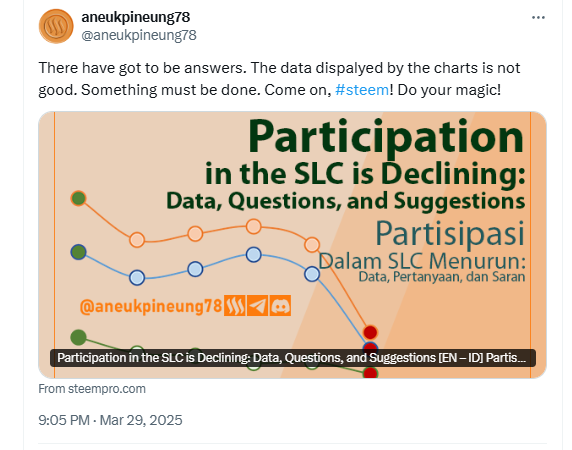Click the @aneukpineung78 handle under the name
This screenshot has width=572, height=450.
pos(139,35)
